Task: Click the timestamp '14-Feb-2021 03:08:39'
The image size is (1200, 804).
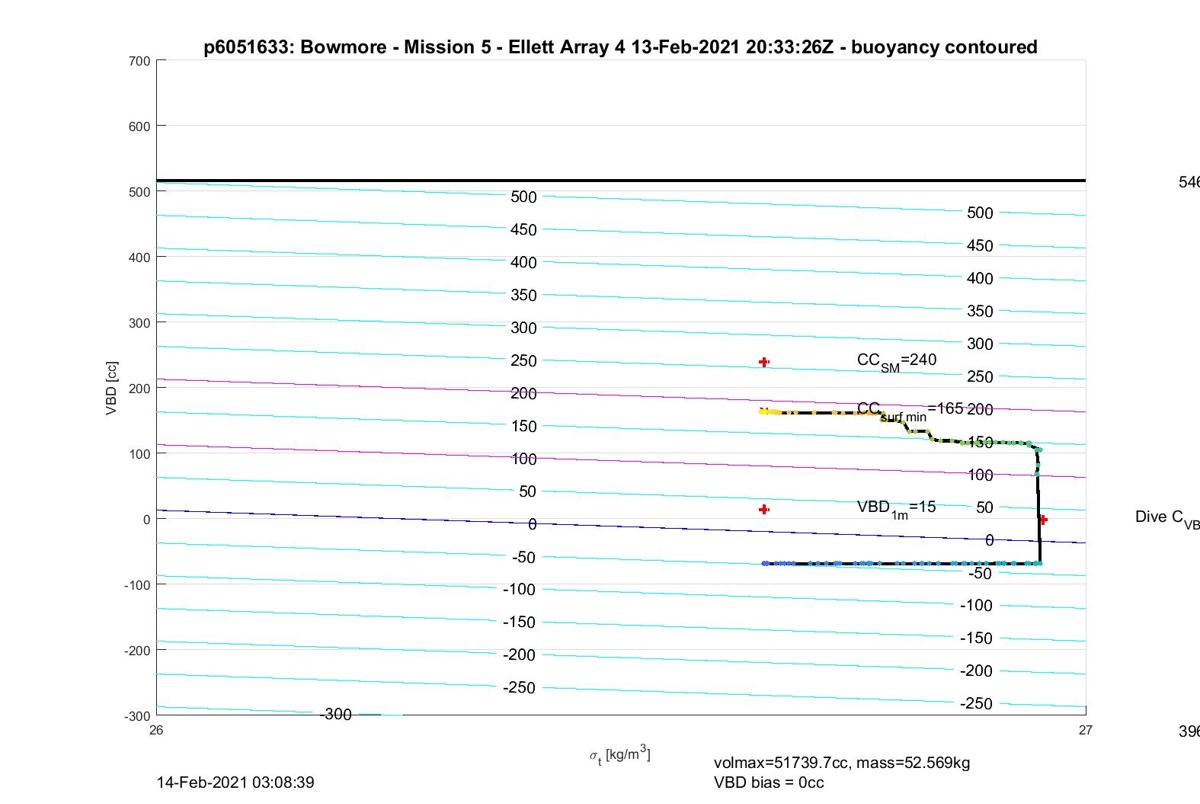Action: [236, 782]
